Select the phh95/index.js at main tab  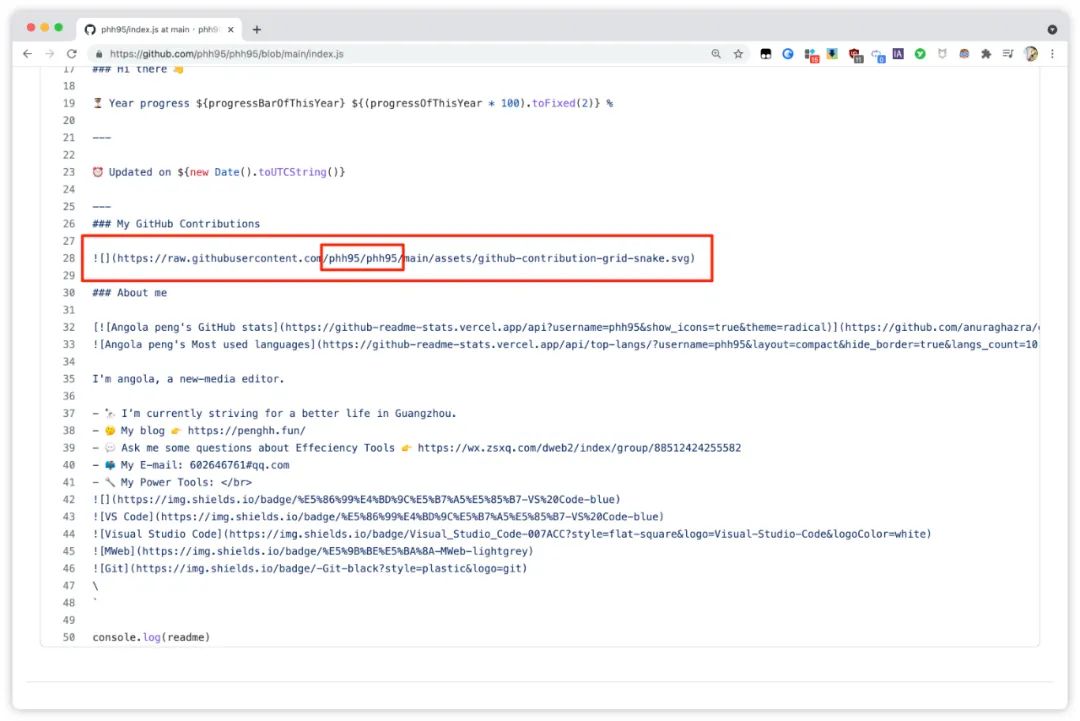point(158,30)
